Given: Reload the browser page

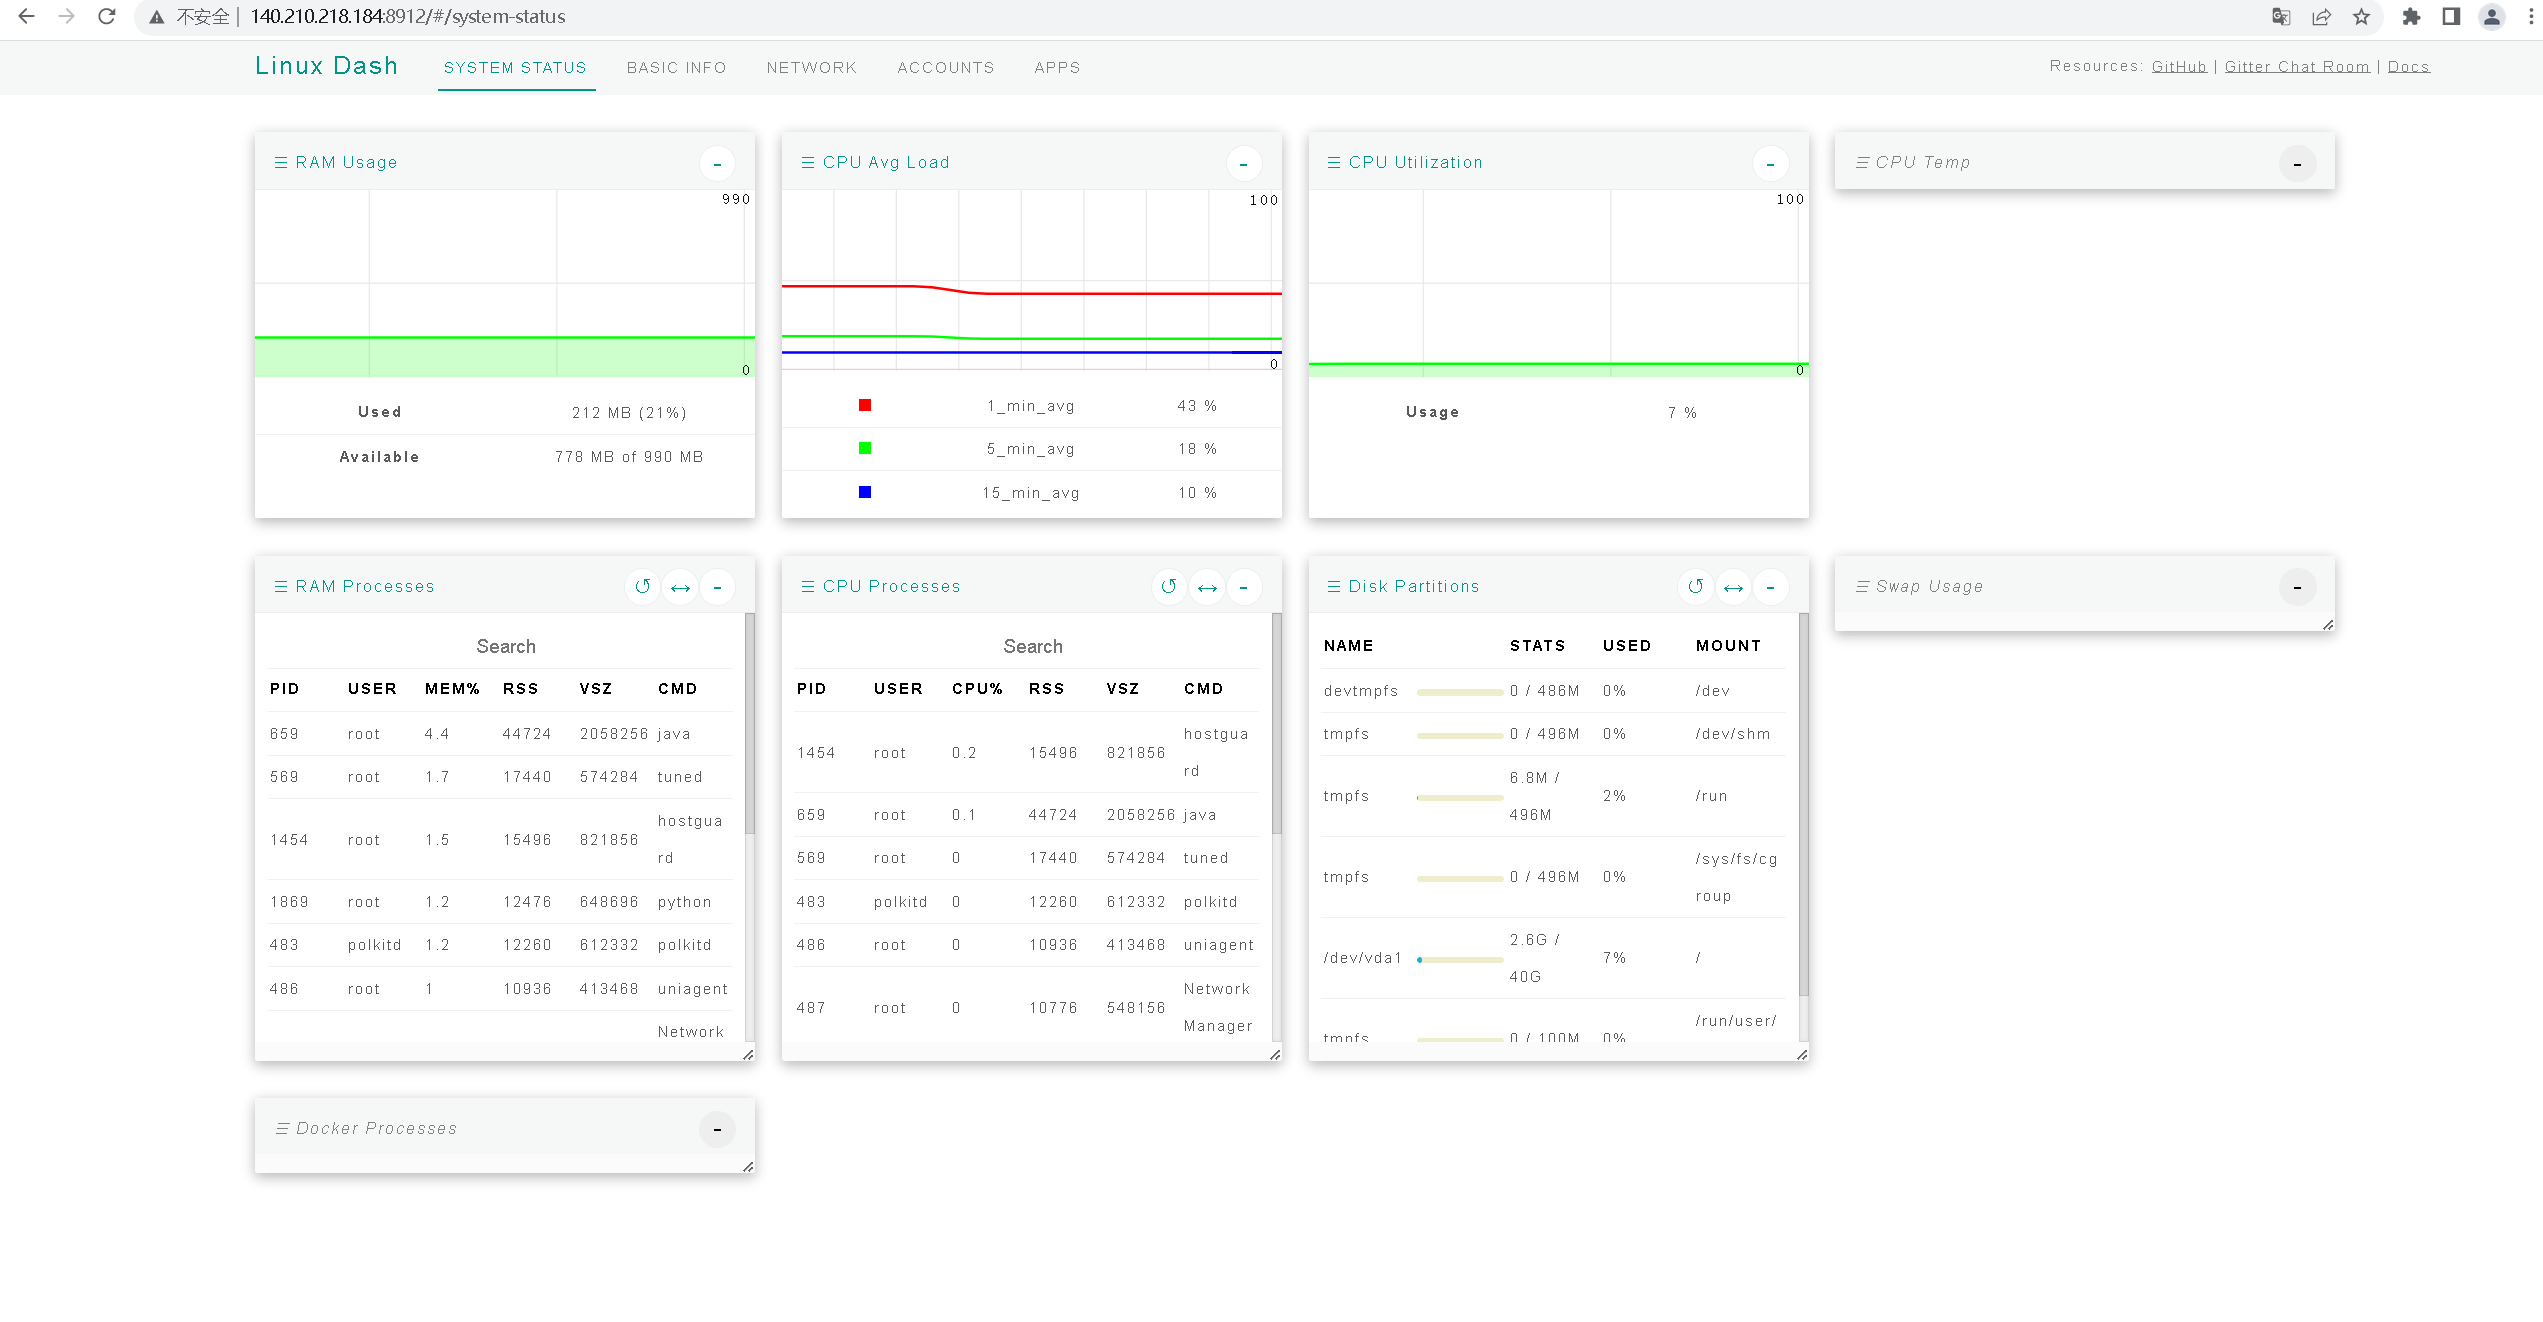Looking at the screenshot, I should click(x=107, y=17).
